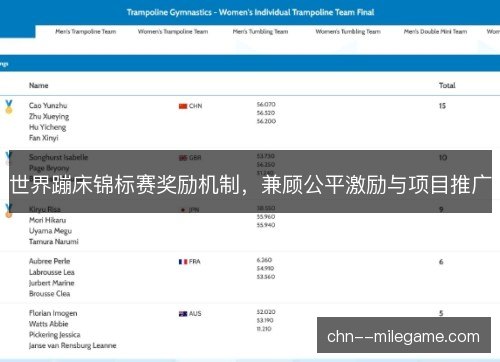Select athlete name Mori Hikaru
Image resolution: width=500 pixels, height=362 pixels.
point(47,220)
